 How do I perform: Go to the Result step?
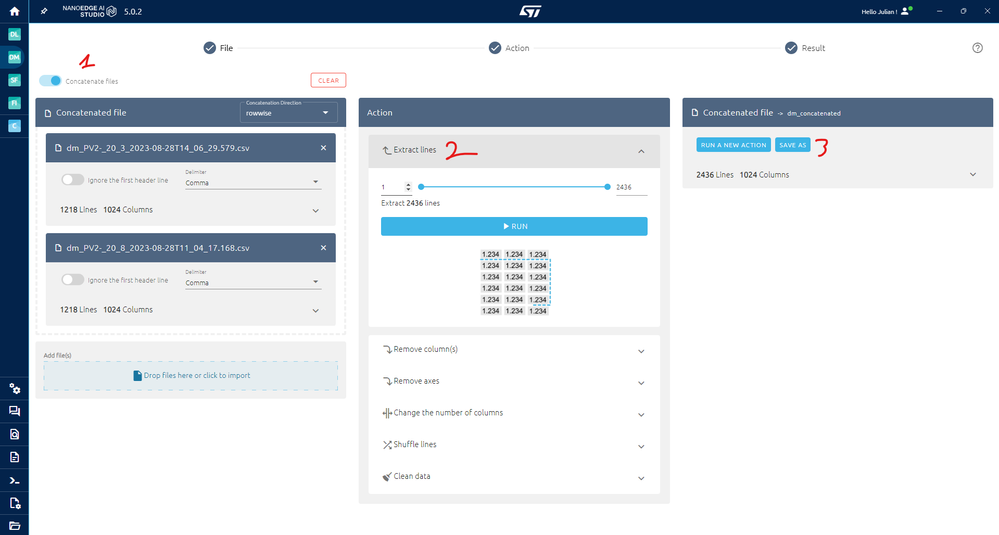click(x=805, y=48)
